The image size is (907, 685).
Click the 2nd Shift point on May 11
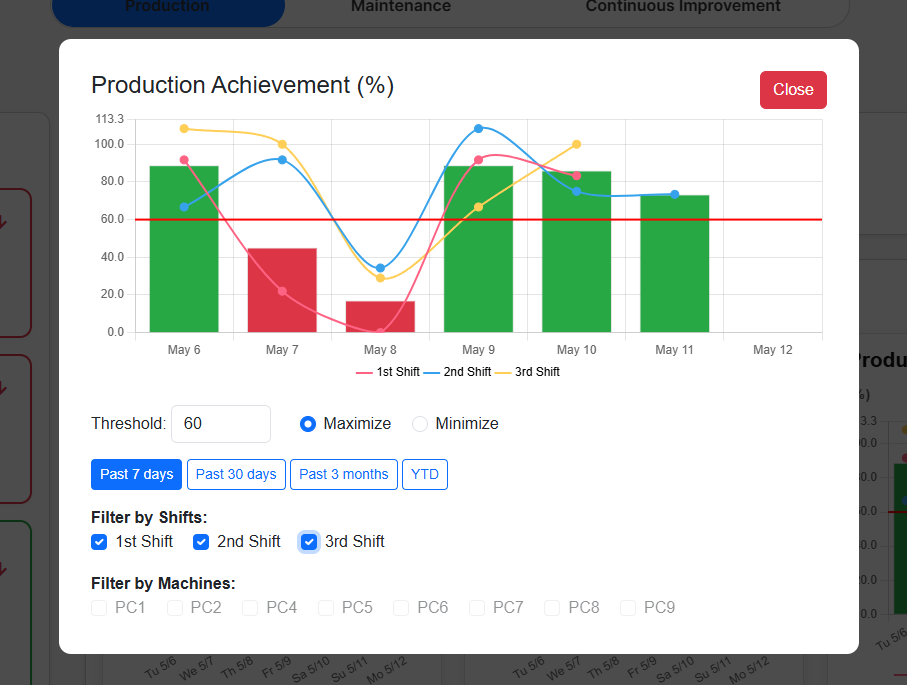[x=674, y=194]
